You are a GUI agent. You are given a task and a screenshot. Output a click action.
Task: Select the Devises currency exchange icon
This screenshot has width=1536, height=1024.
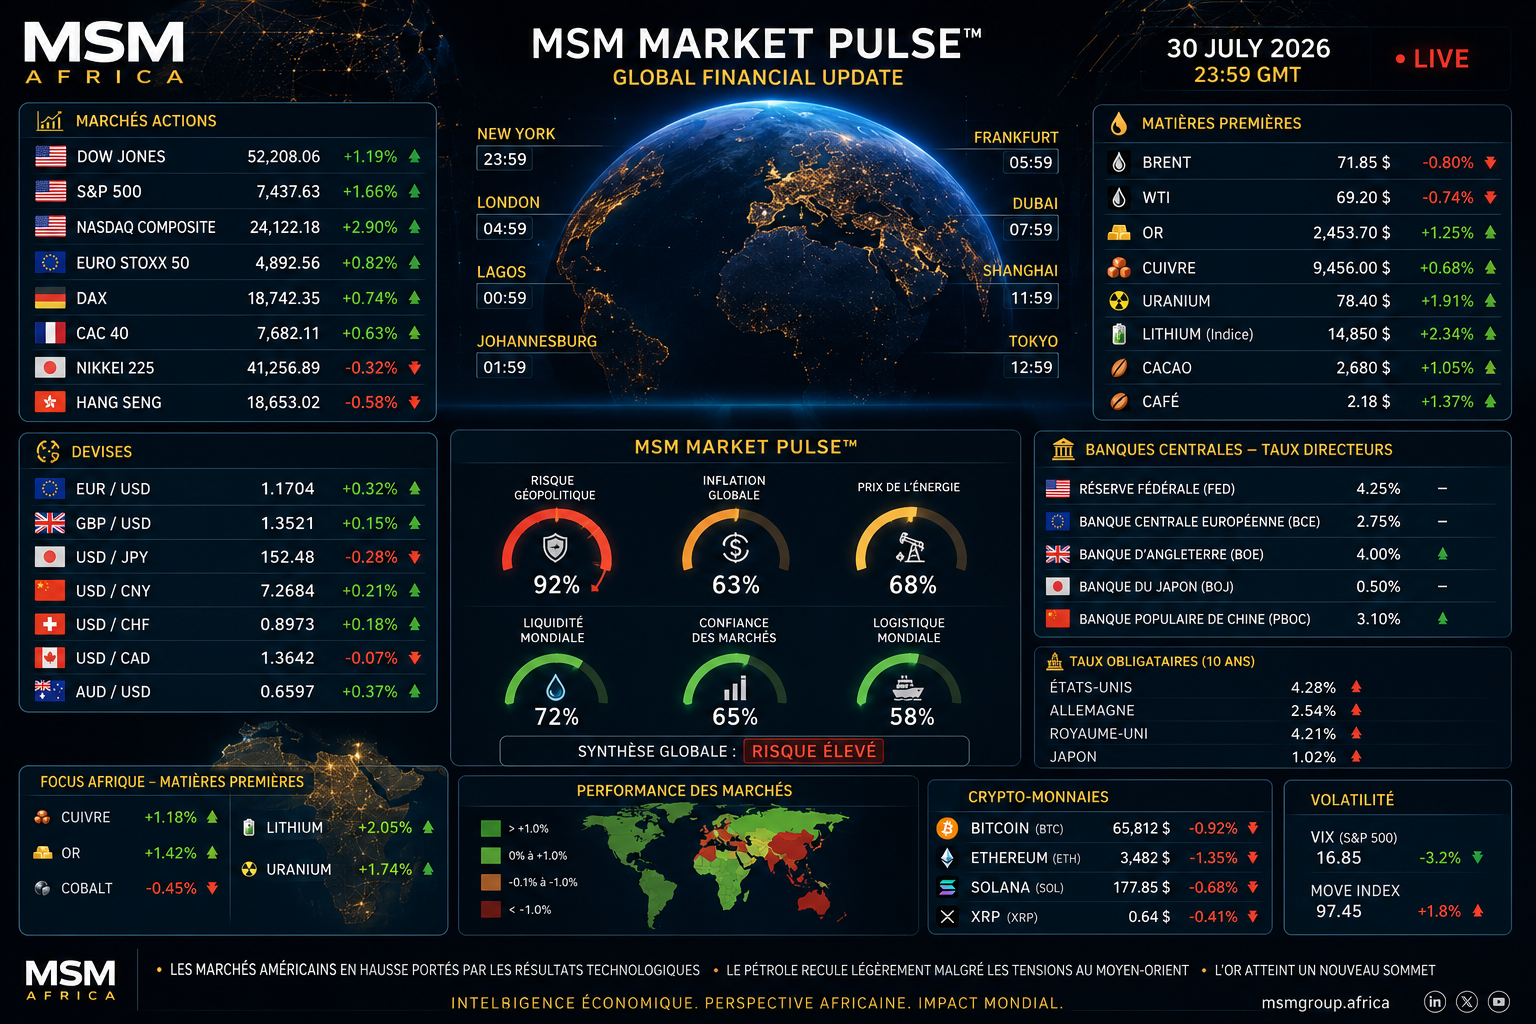pos(48,452)
